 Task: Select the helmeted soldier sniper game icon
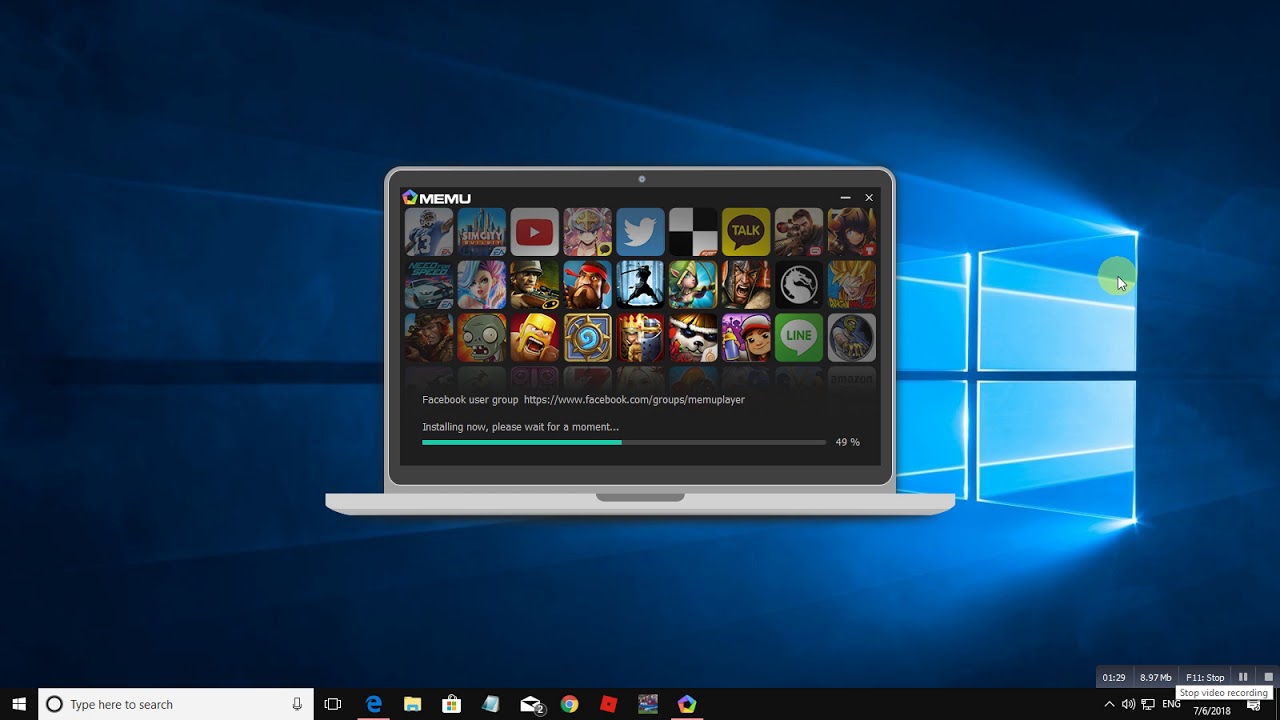[x=535, y=285]
